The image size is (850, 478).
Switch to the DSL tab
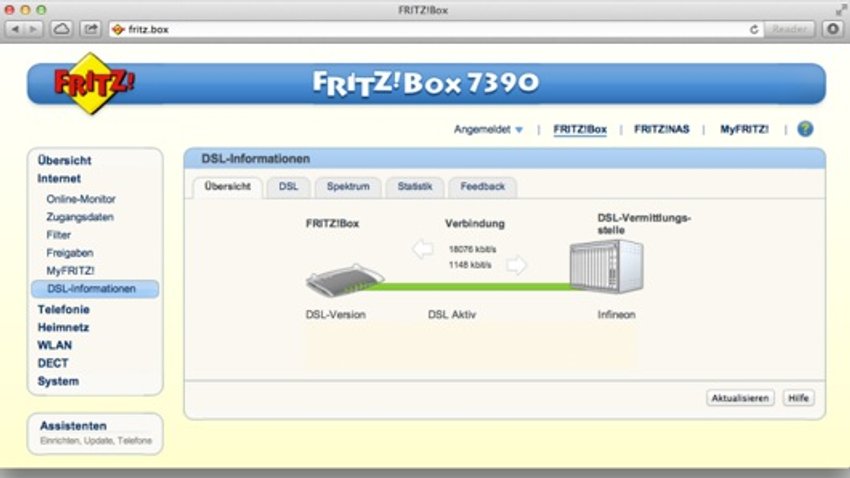(x=288, y=187)
